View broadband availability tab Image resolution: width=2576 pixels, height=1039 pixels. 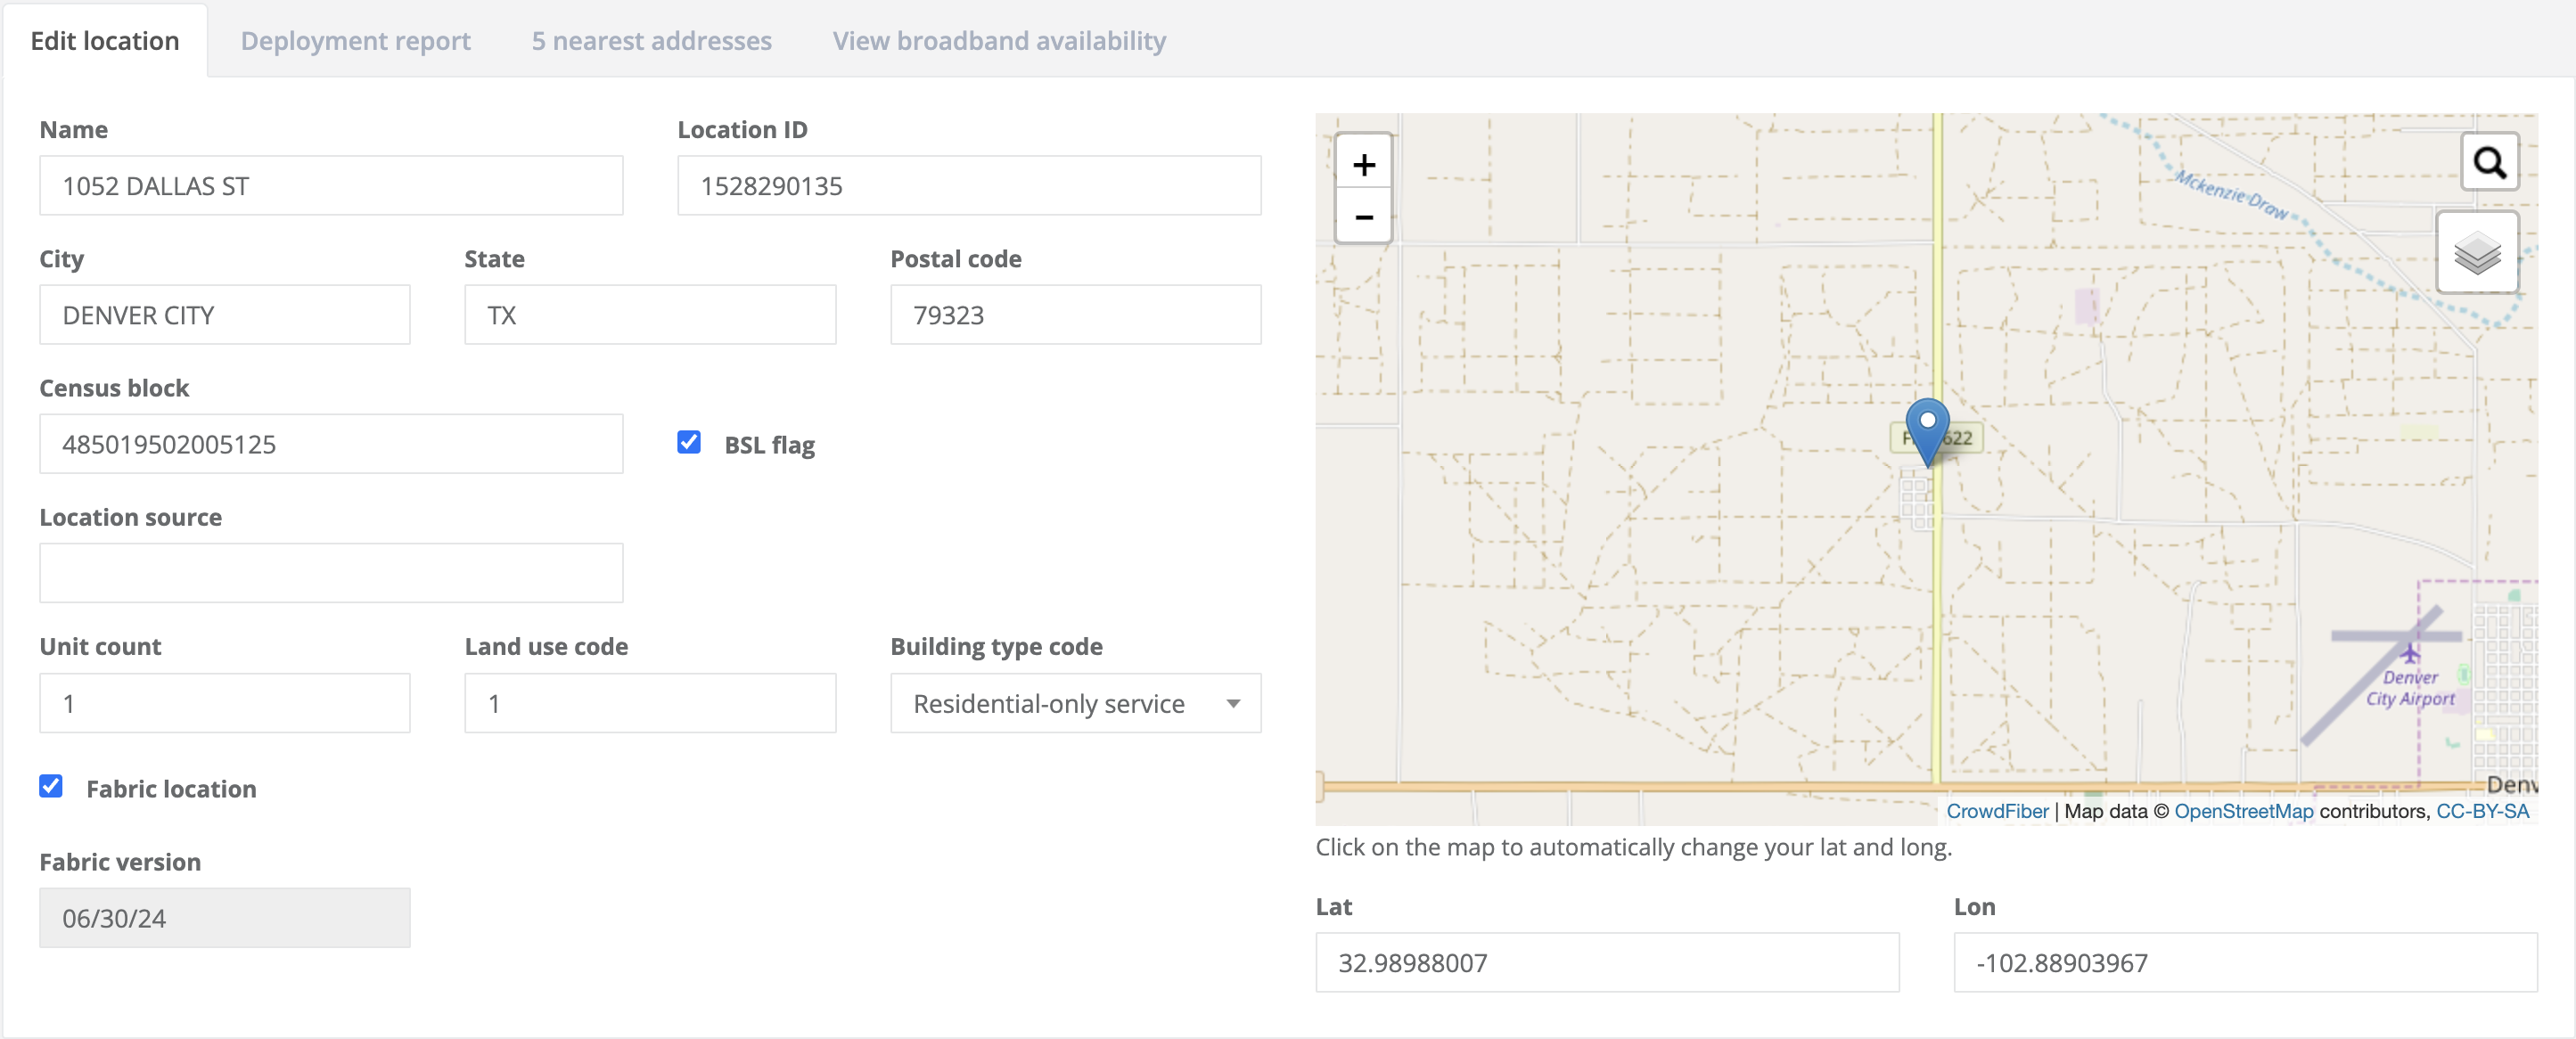tap(998, 41)
